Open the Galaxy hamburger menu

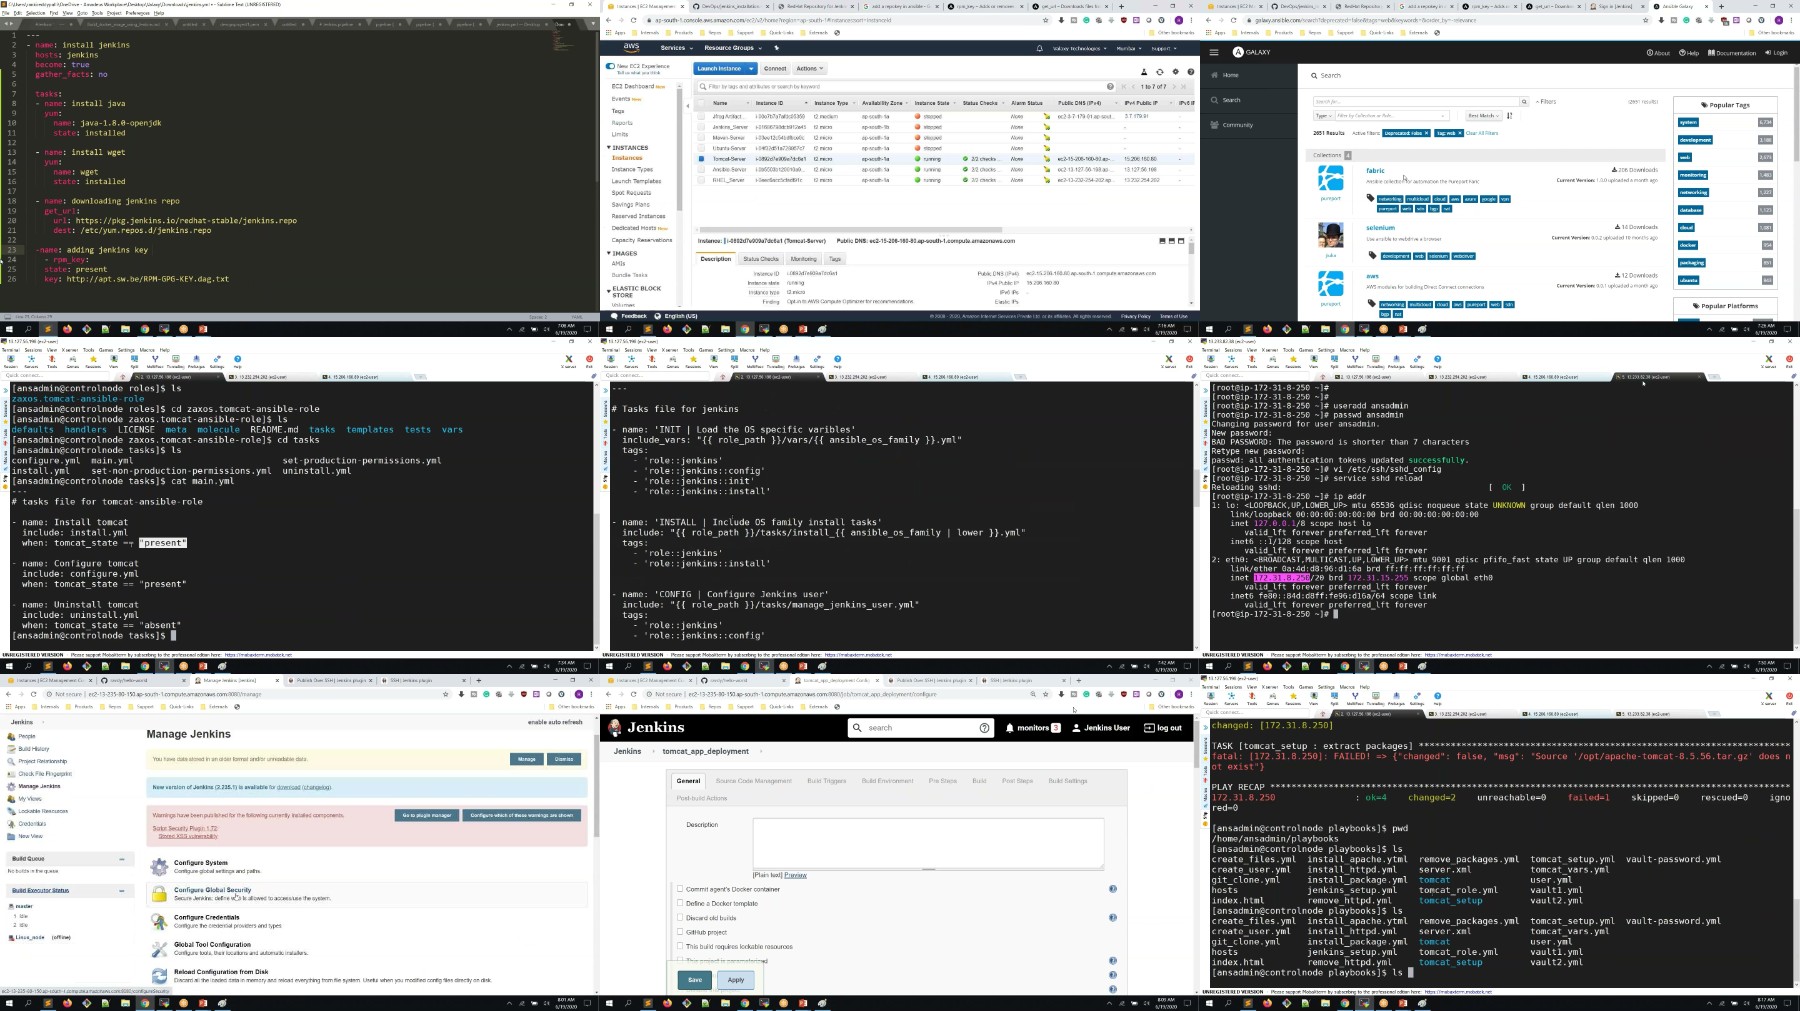1214,52
